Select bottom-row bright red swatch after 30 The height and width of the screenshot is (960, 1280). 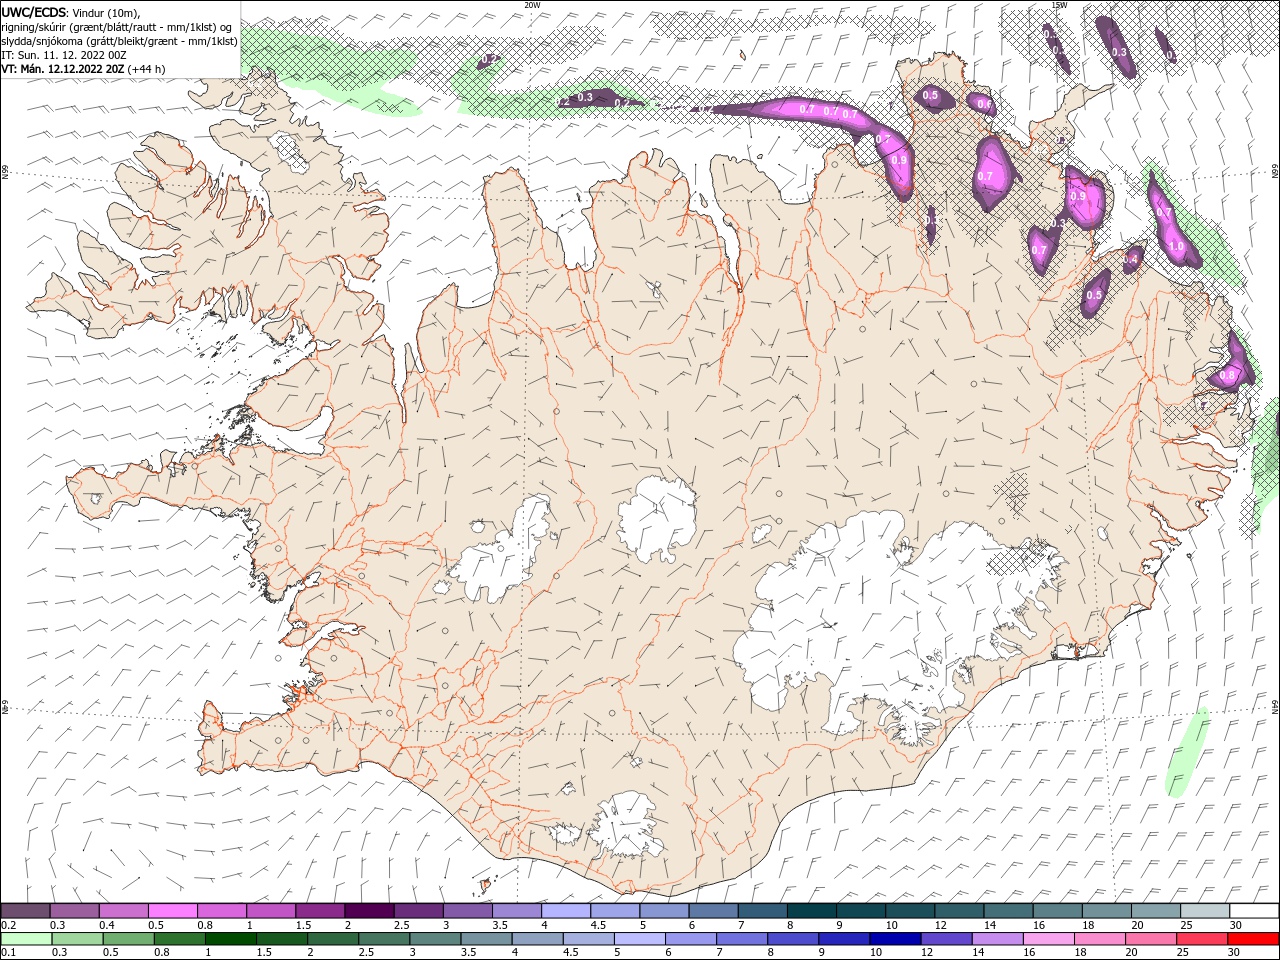1252,939
